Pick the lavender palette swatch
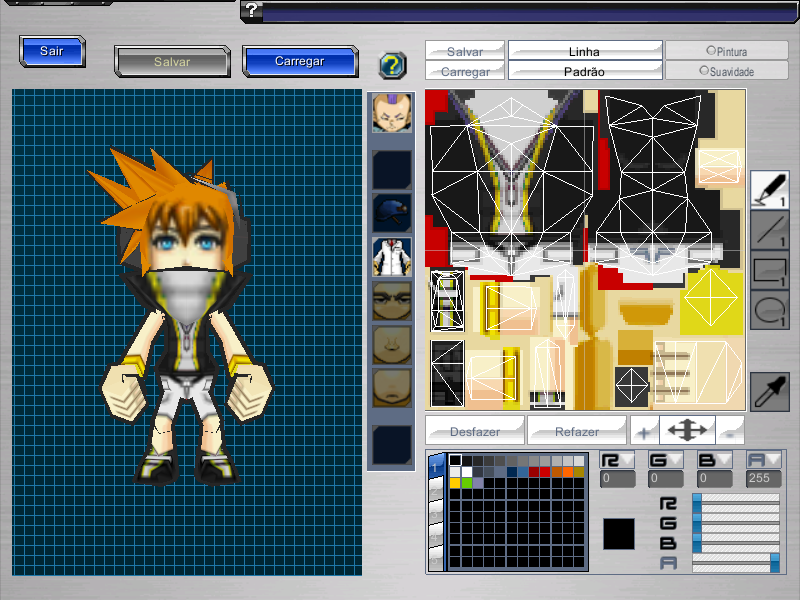 point(478,483)
